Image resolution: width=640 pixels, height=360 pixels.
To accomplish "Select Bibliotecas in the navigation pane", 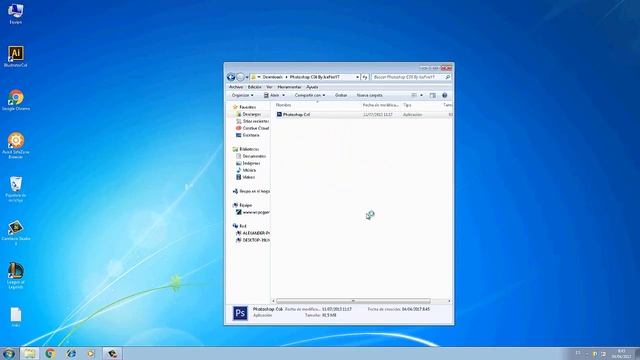I will click(245, 149).
